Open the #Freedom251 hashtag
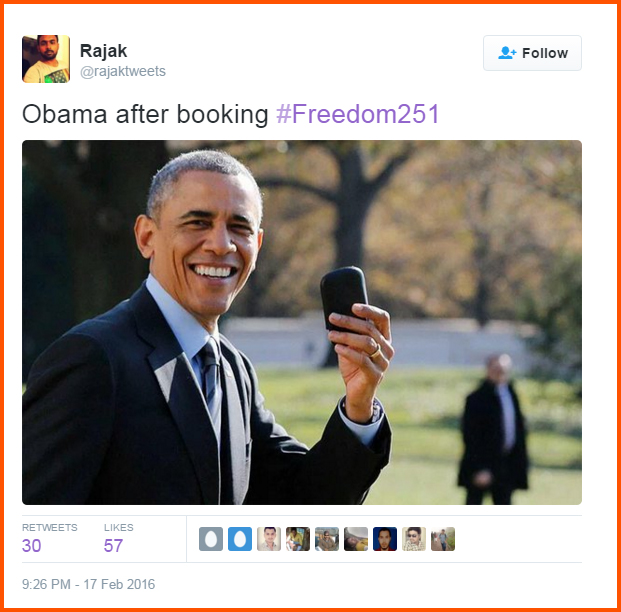 coord(358,114)
